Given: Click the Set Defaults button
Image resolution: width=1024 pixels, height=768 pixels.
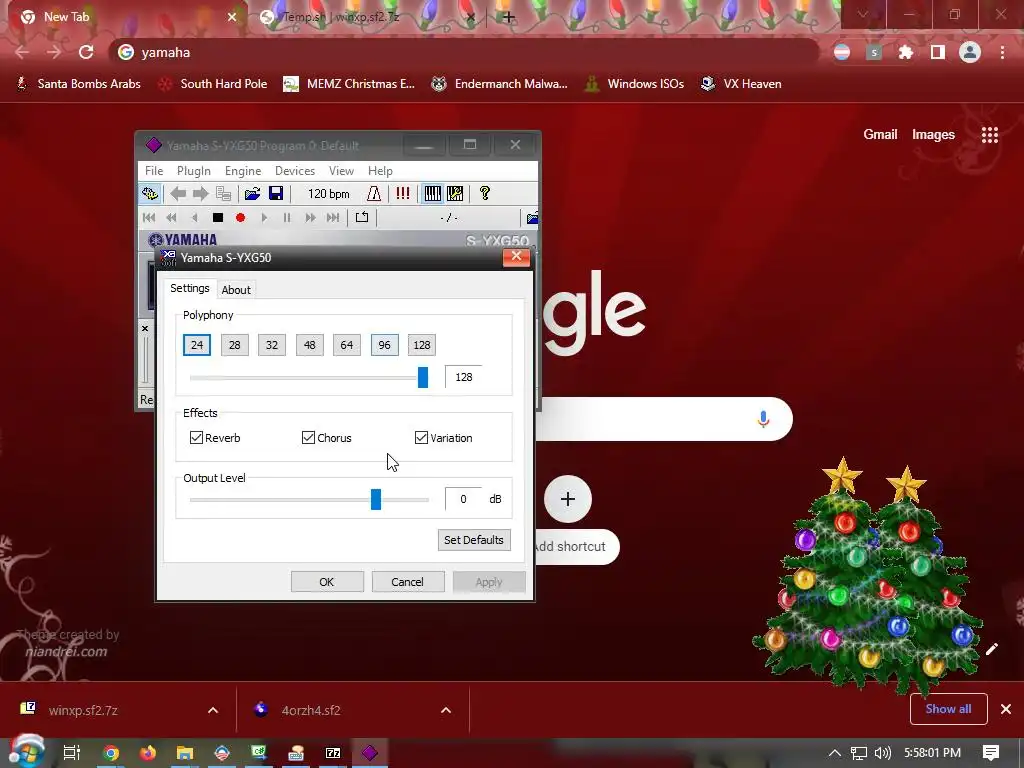Looking at the screenshot, I should 474,540.
